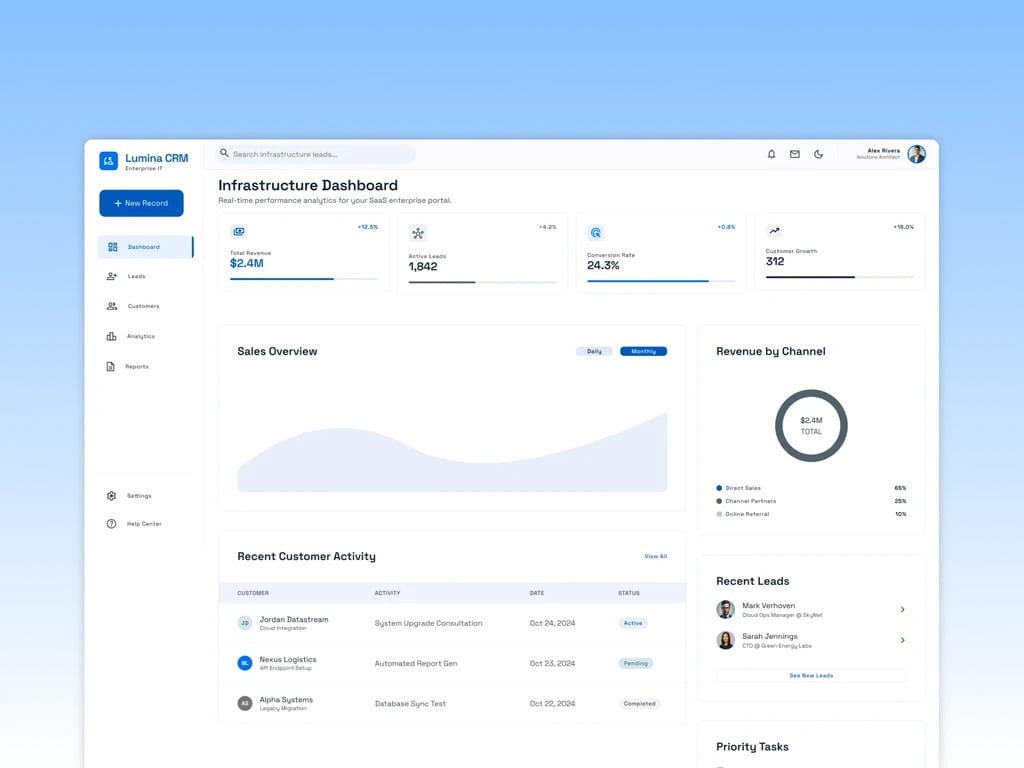Viewport: 1024px width, 768px height.
Task: Select Monthly view in Sales Overview
Action: 643,351
